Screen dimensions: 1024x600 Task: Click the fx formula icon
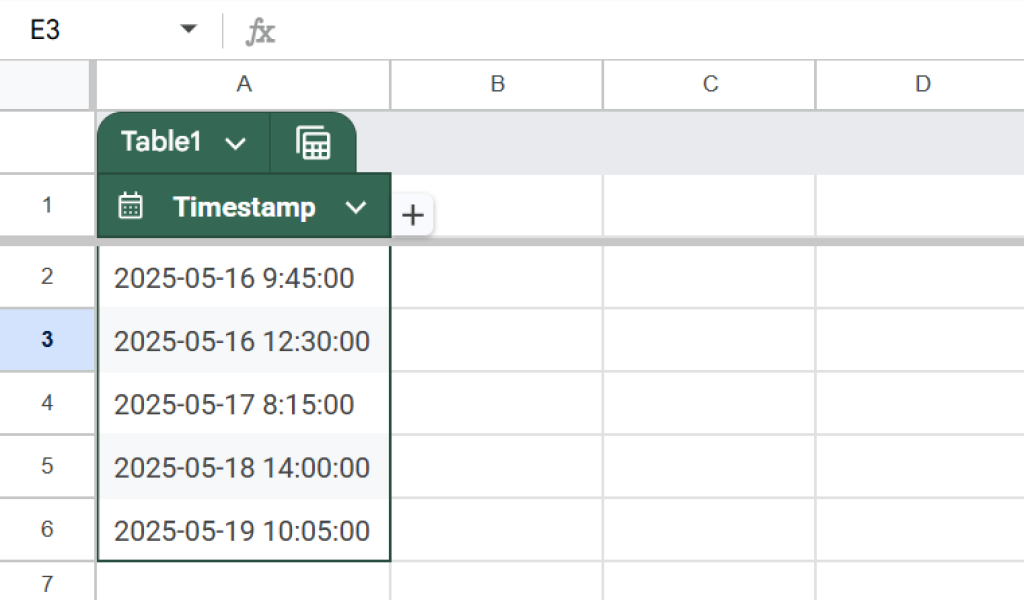tap(260, 31)
